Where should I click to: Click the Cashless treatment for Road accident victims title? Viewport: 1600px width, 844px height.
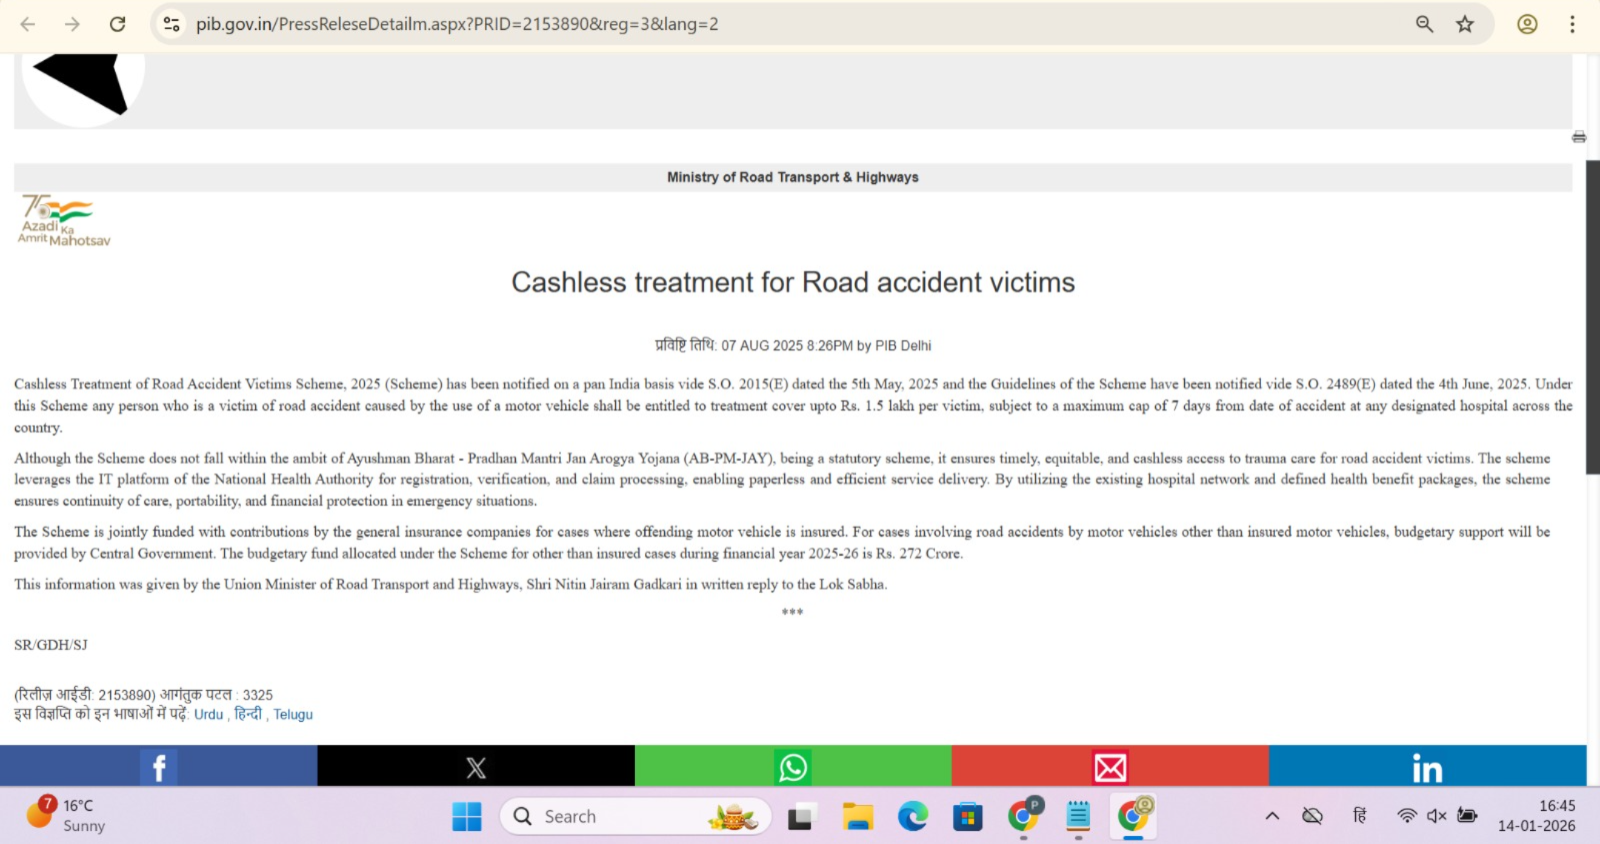tap(793, 282)
